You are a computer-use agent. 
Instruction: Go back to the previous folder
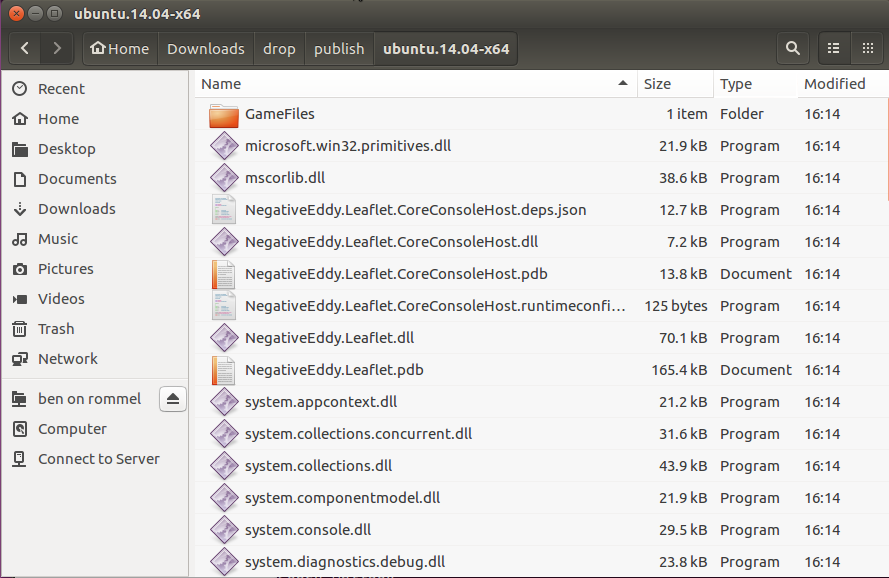click(x=25, y=48)
